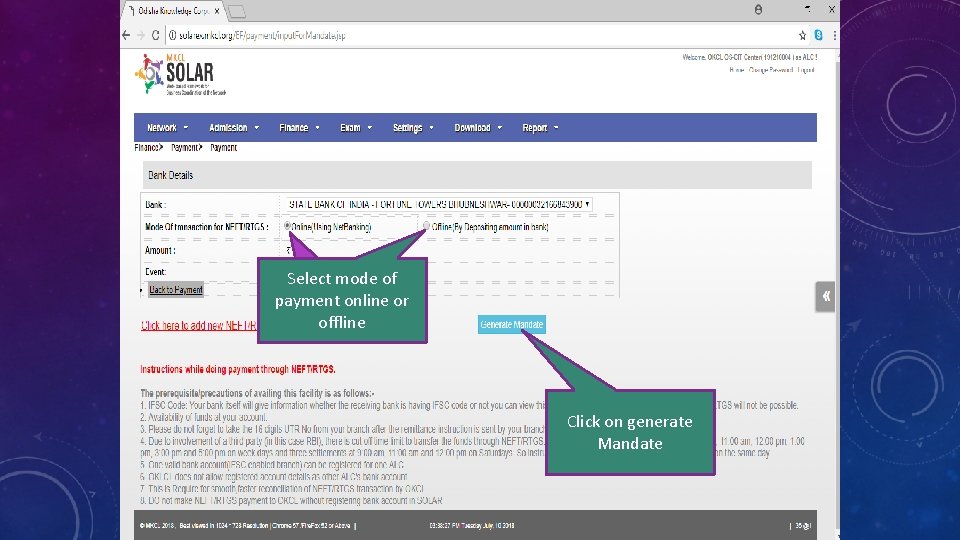Click the first Payment breadcrumb

click(185, 148)
